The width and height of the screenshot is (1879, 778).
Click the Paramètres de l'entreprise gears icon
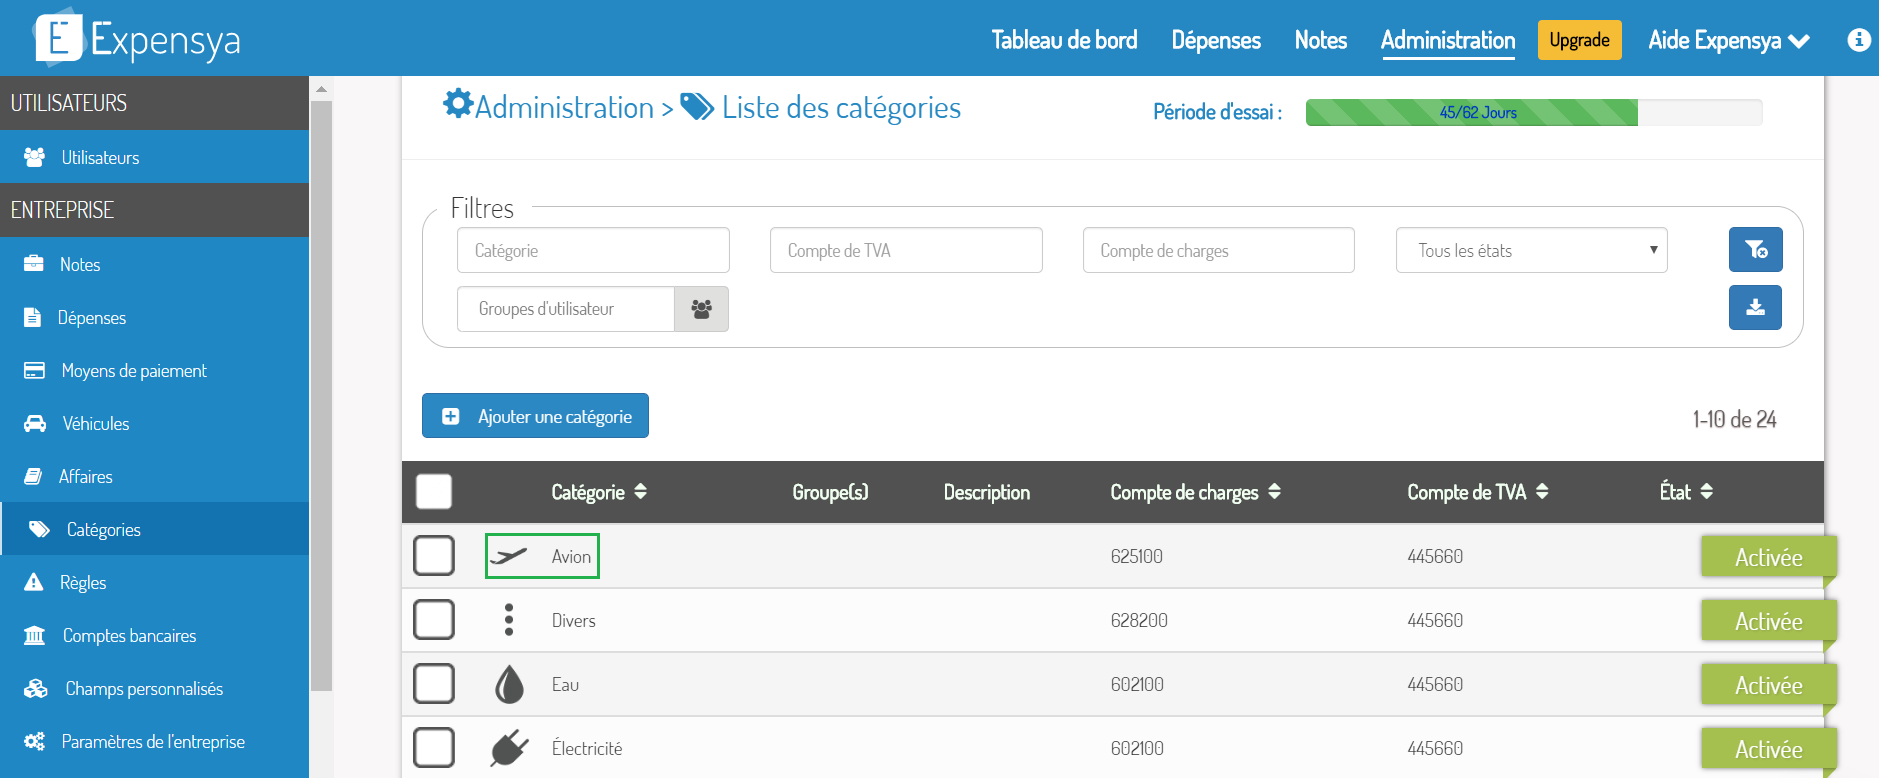(x=35, y=741)
